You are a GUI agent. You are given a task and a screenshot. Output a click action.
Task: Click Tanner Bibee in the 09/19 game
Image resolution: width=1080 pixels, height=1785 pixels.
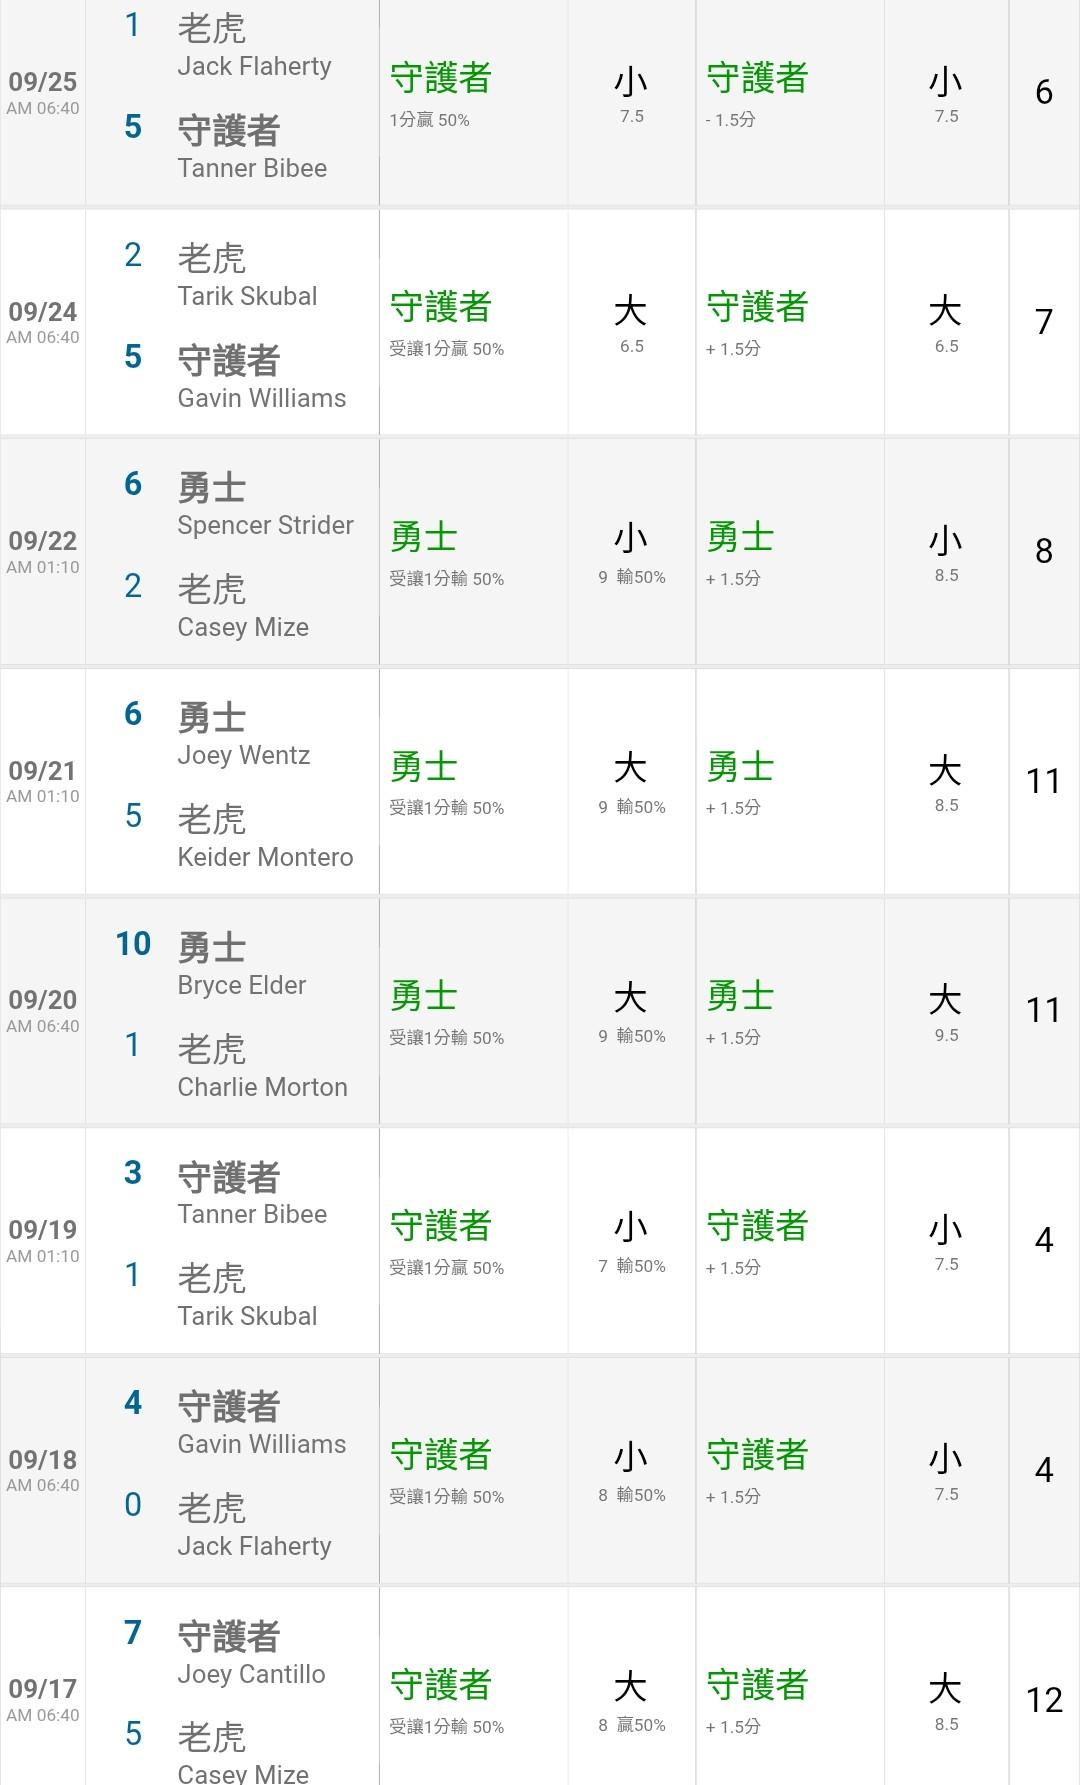click(x=252, y=1214)
